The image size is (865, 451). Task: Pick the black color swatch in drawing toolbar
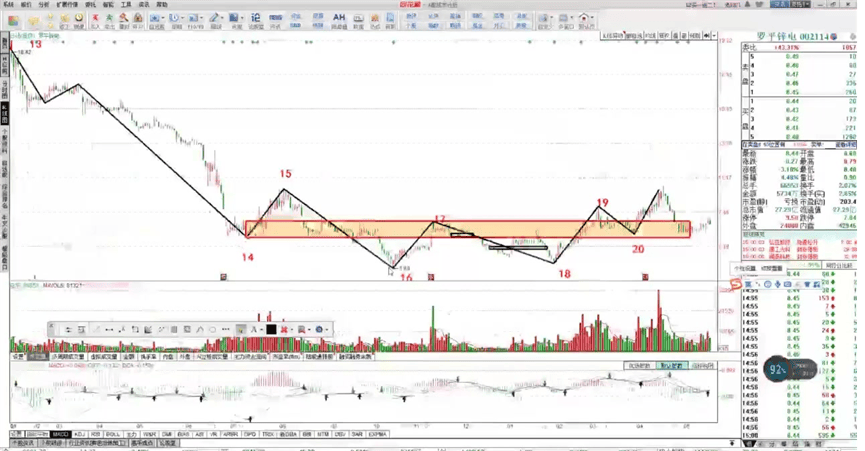point(271,329)
